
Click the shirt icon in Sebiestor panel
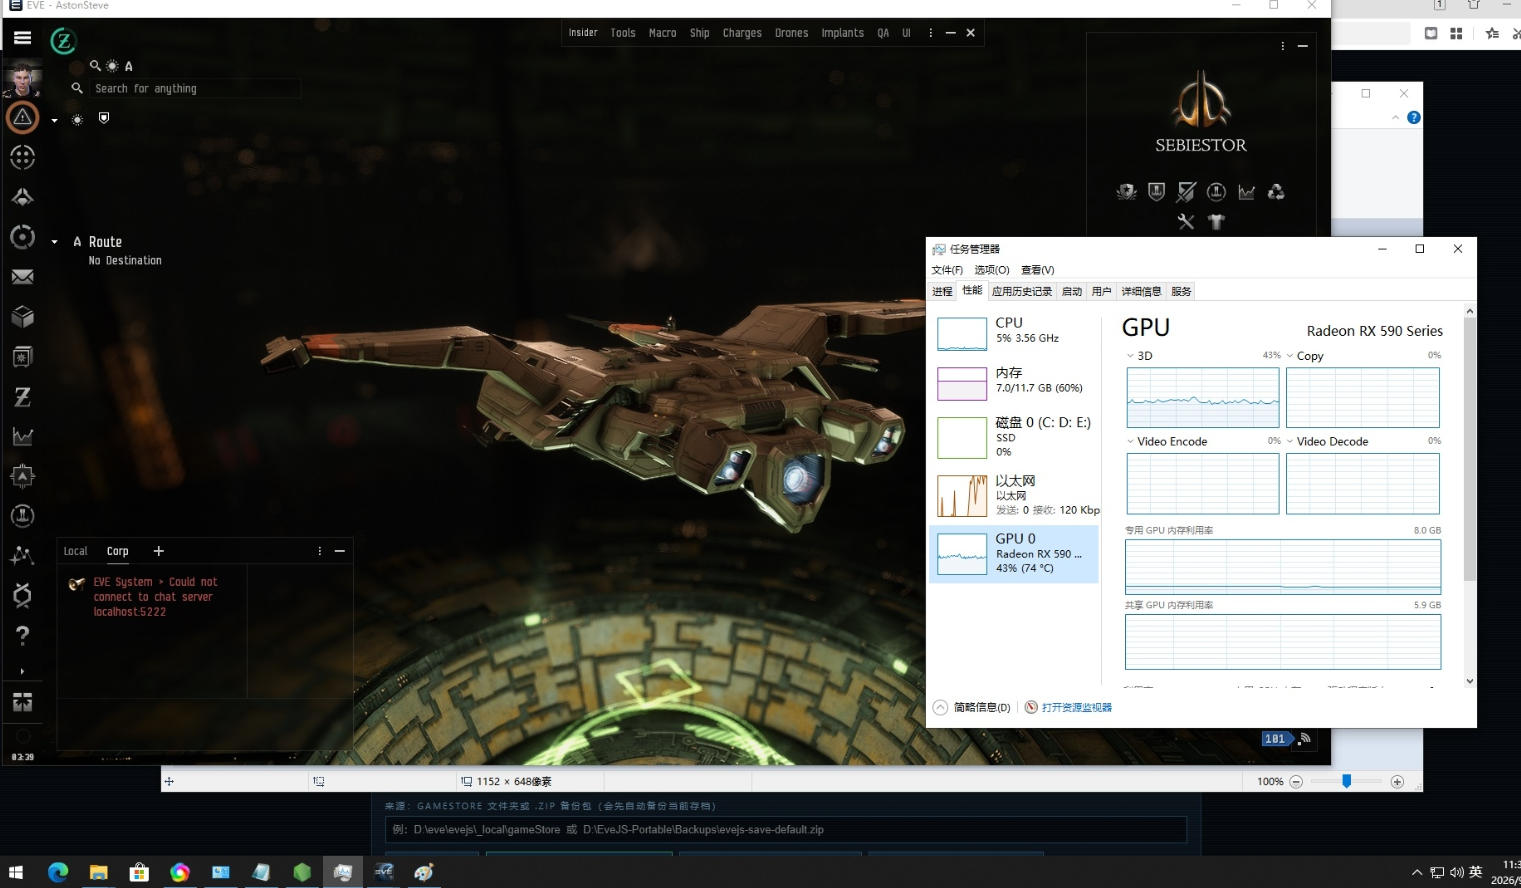coord(1216,222)
